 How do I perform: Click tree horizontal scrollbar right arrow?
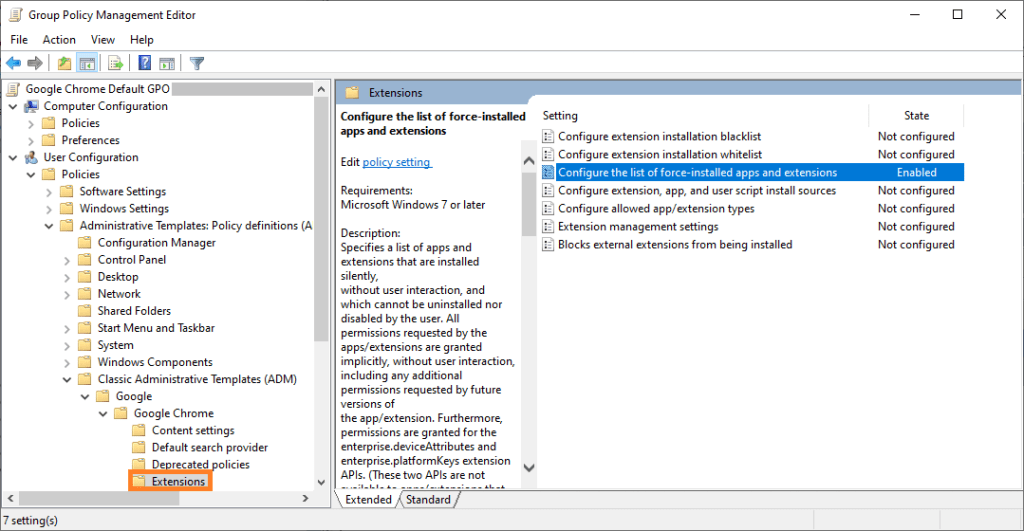click(x=305, y=498)
